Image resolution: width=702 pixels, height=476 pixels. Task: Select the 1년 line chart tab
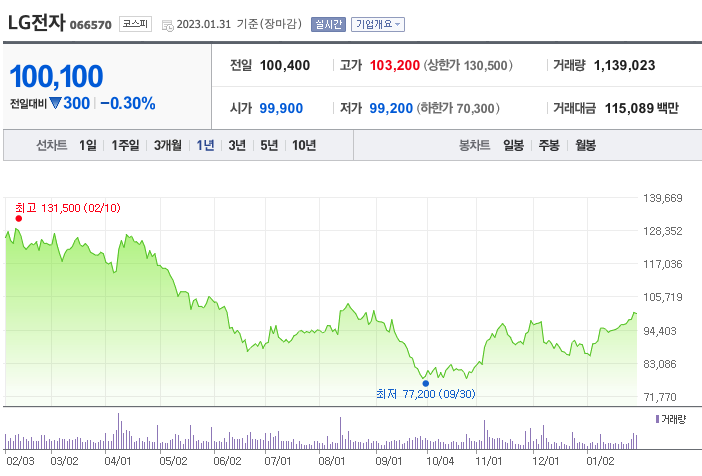point(205,145)
